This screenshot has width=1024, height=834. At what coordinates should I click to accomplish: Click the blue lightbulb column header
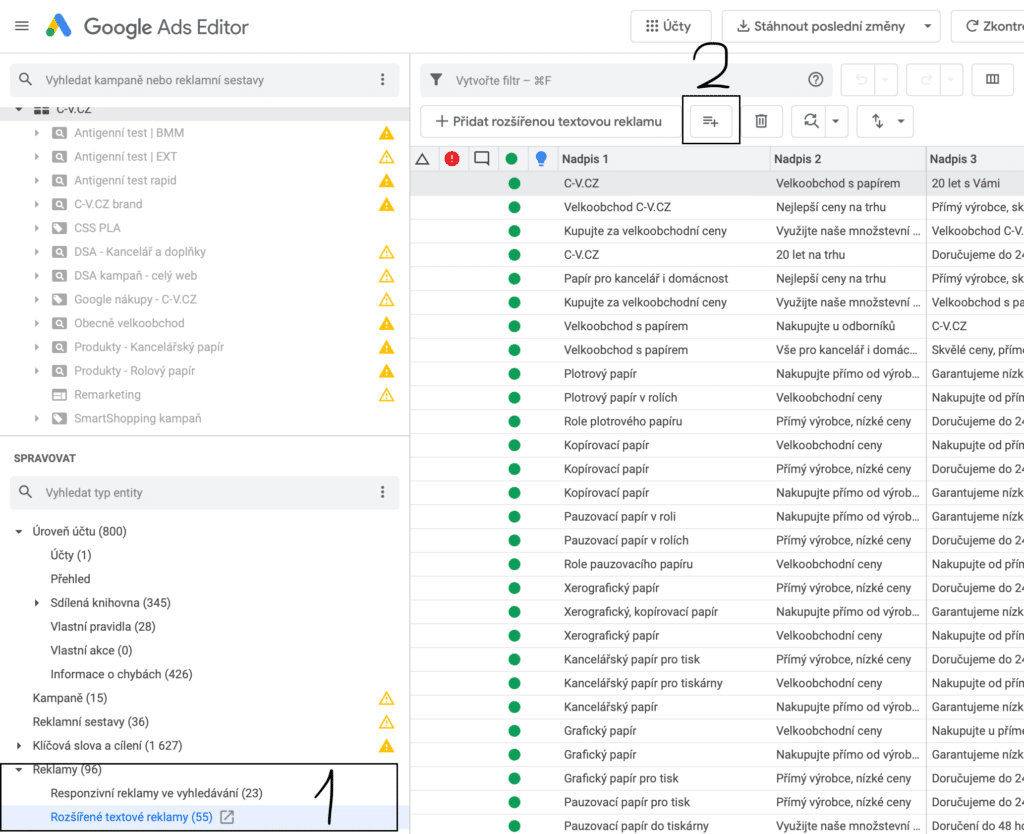[541, 159]
